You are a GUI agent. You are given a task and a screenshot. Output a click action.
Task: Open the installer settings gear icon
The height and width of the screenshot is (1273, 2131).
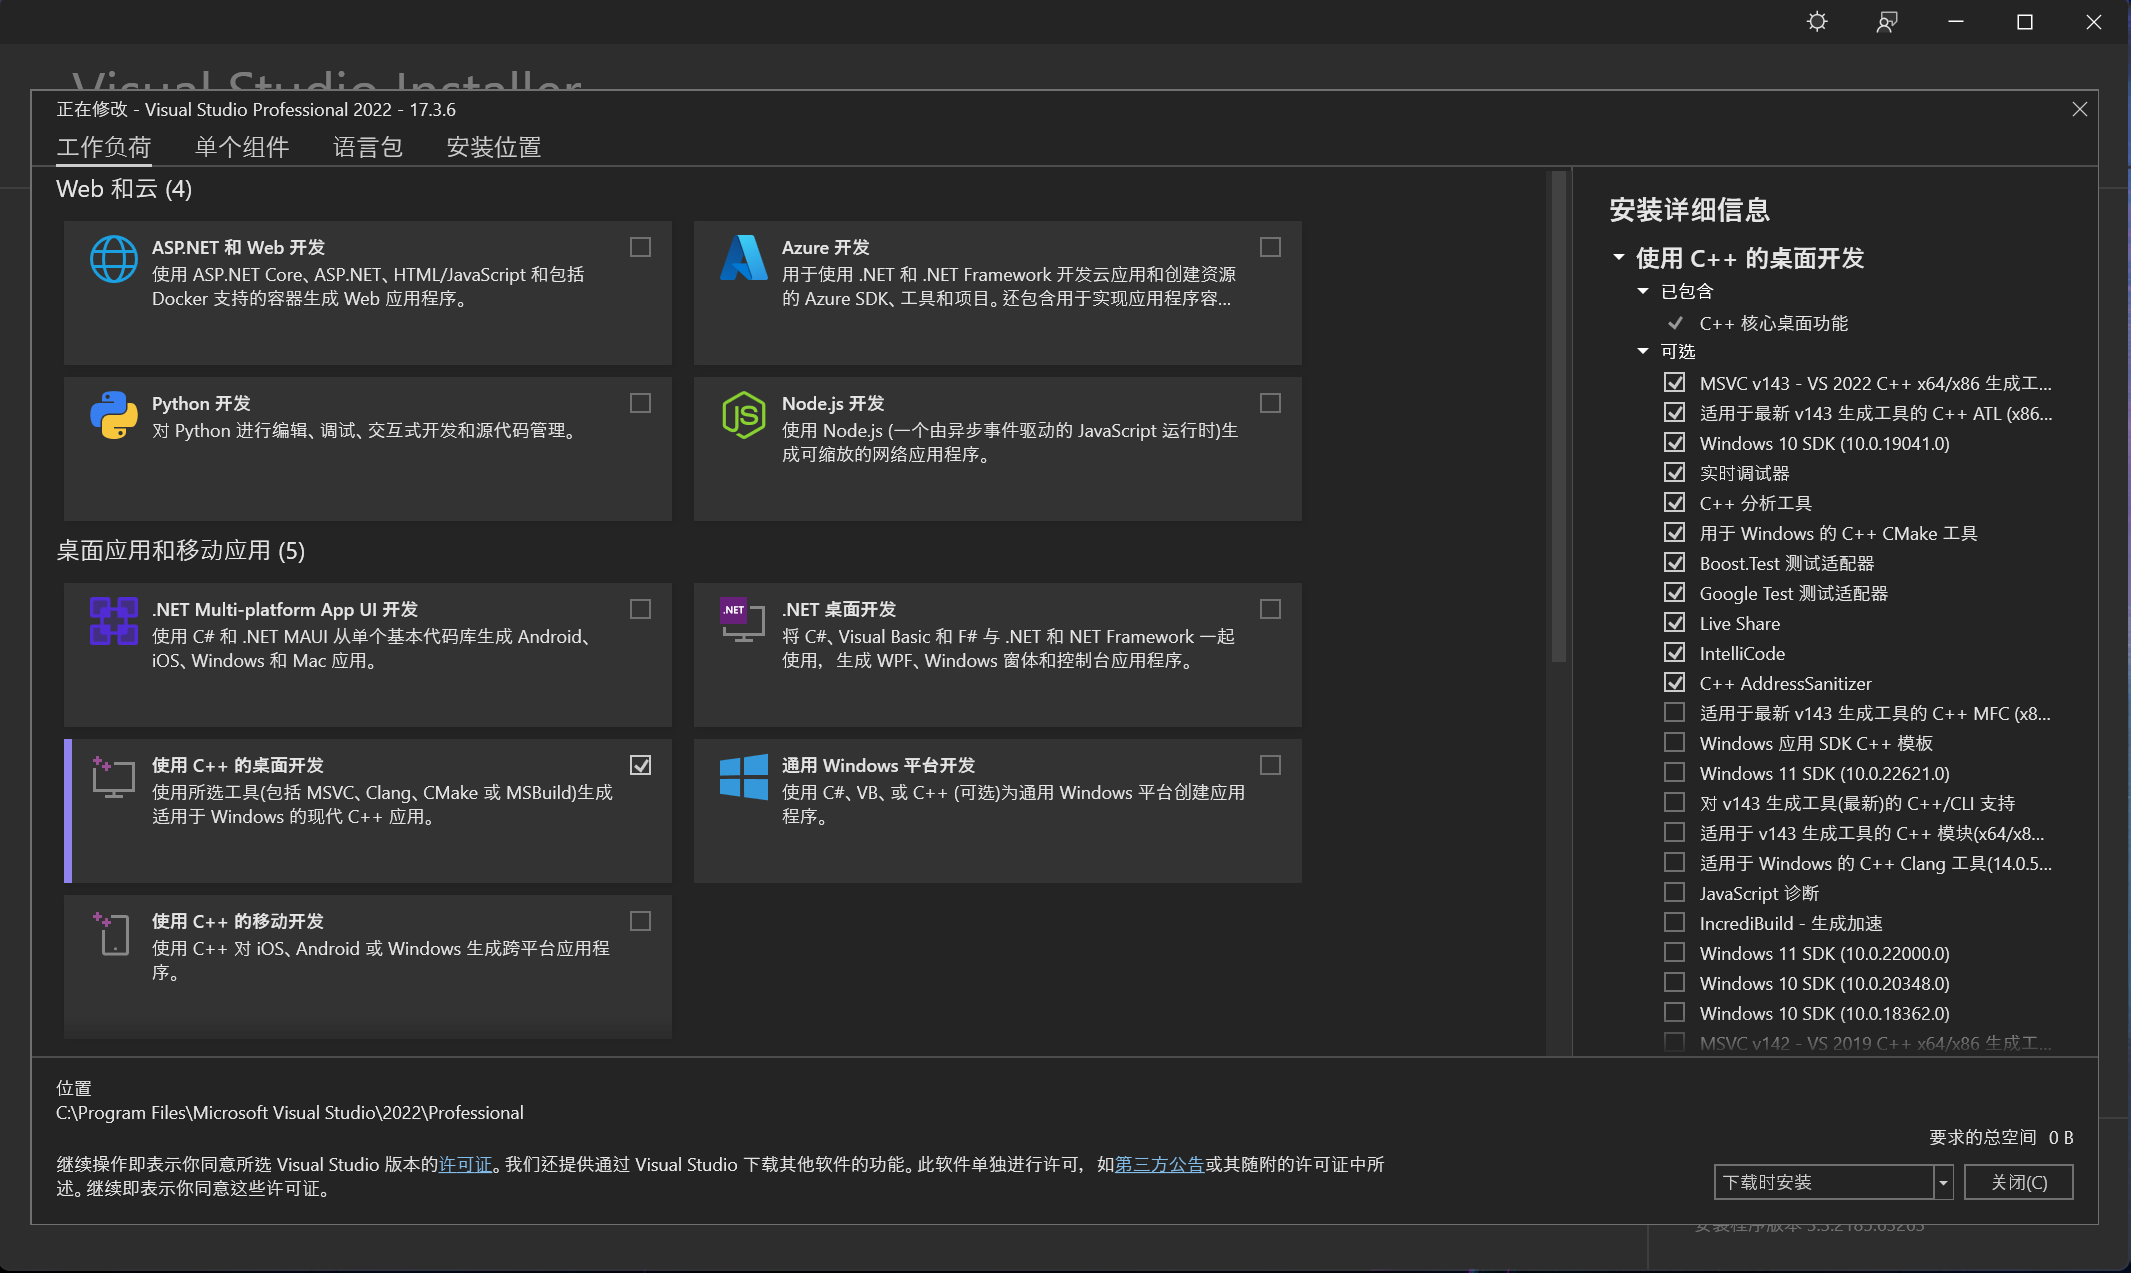(x=1817, y=21)
